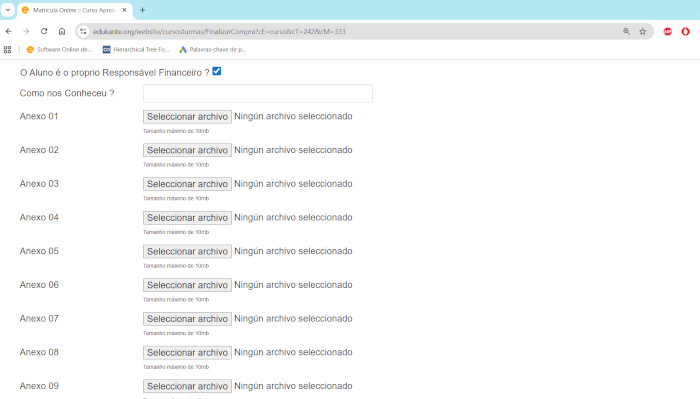Viewport: 700px width, 399px height.
Task: Choose a file for Anexo 09
Action: [187, 386]
